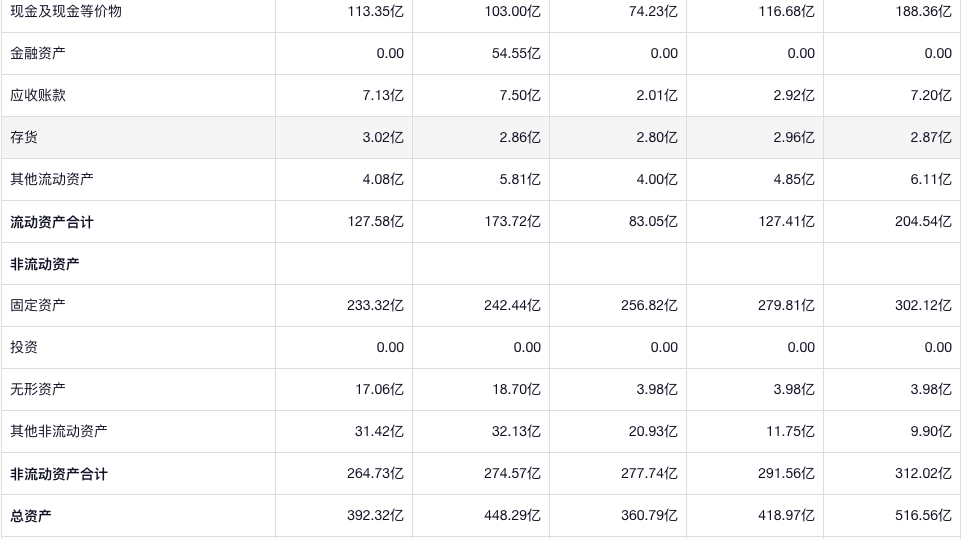
Task: Click the 11.75亿 other non-current assets cell
Action: 790,432
